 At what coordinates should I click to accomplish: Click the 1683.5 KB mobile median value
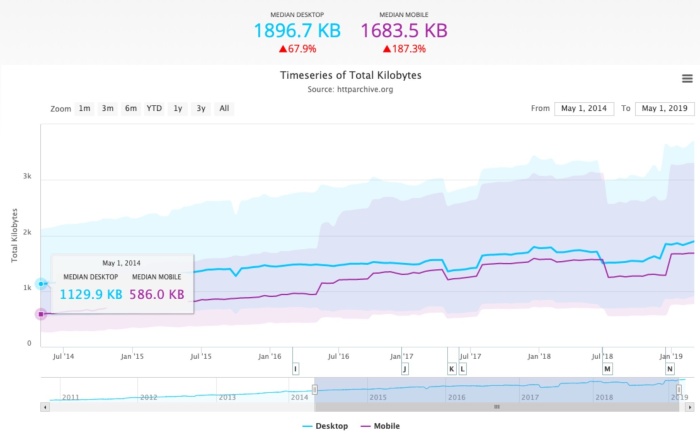click(x=404, y=31)
